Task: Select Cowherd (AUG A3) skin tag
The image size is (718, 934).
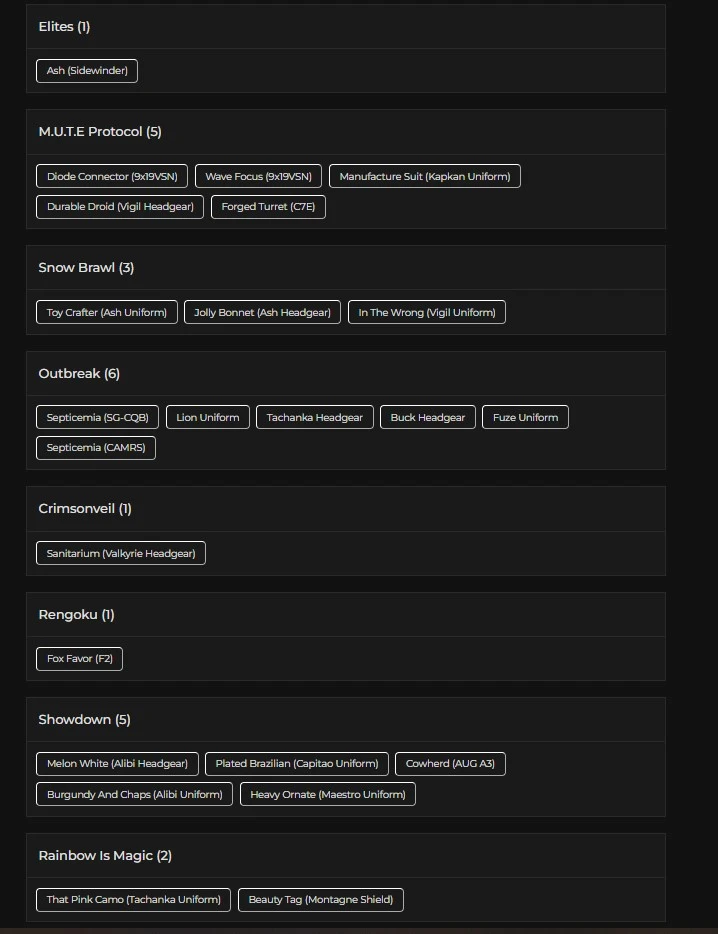Action: click(x=450, y=764)
